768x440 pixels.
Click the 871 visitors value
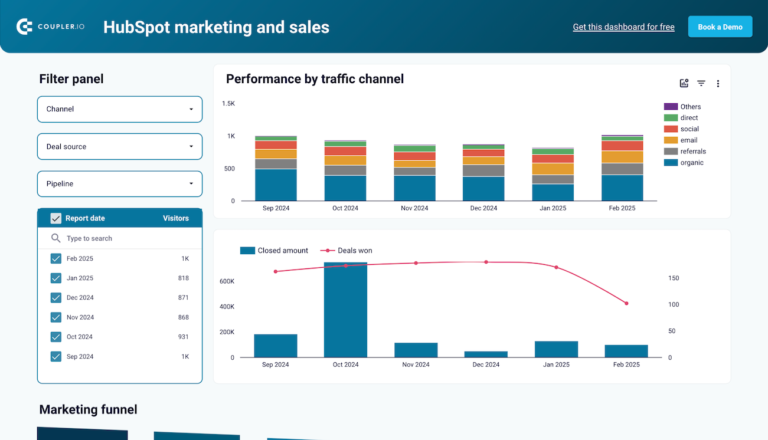[183, 298]
